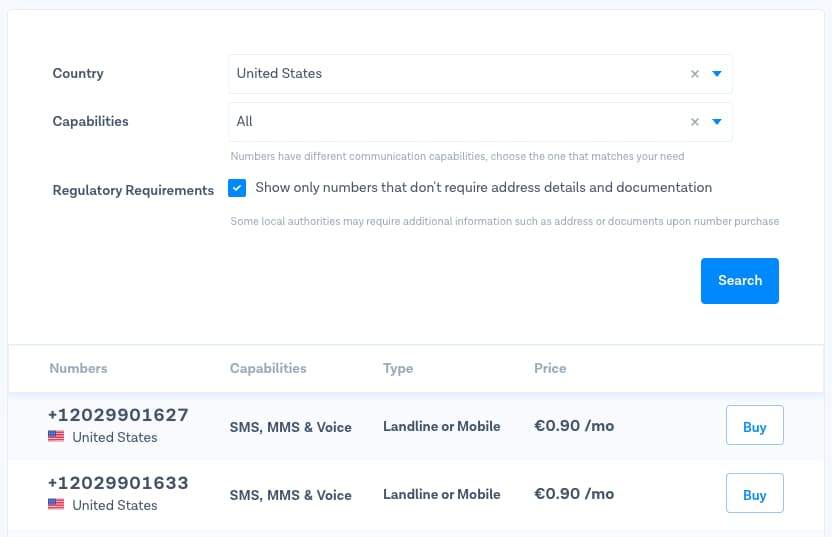Buy the number +12029901627
The image size is (832, 537).
pos(755,425)
